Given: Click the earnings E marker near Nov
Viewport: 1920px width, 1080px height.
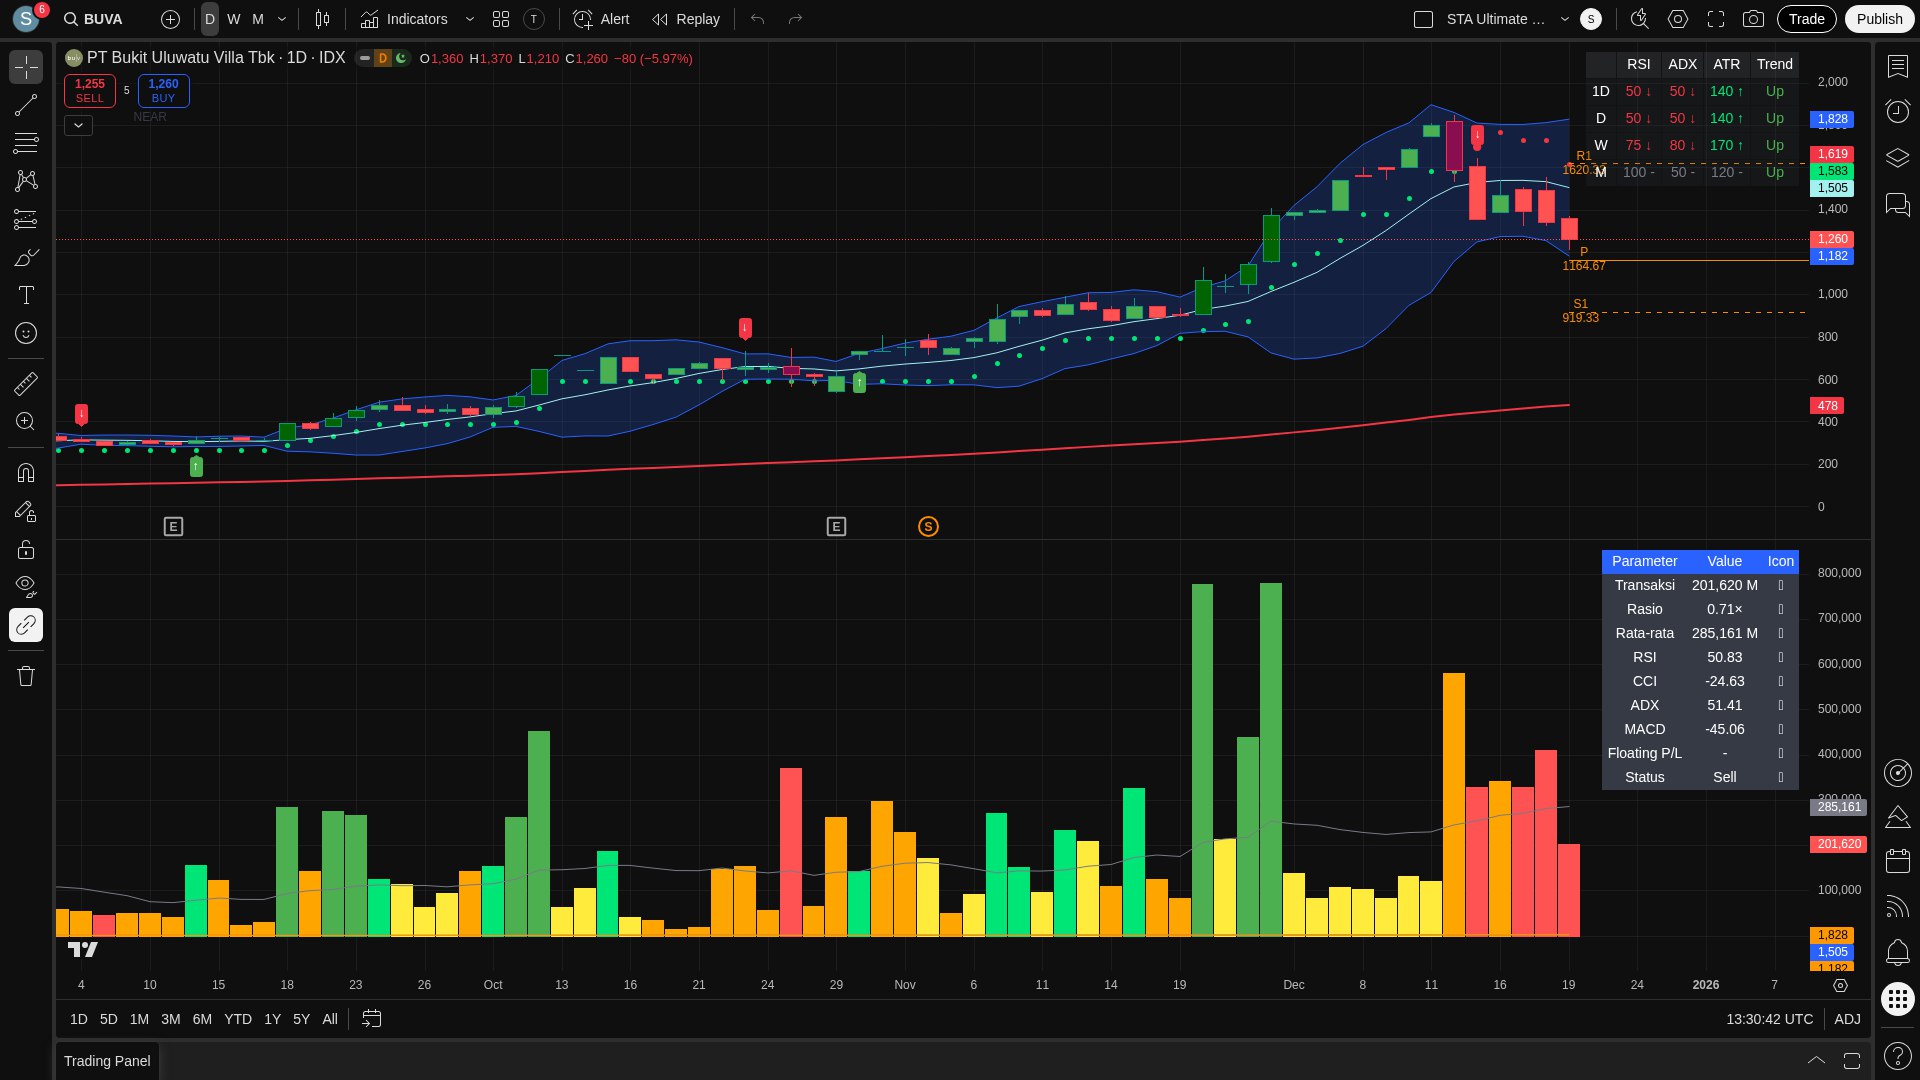Looking at the screenshot, I should 836,527.
